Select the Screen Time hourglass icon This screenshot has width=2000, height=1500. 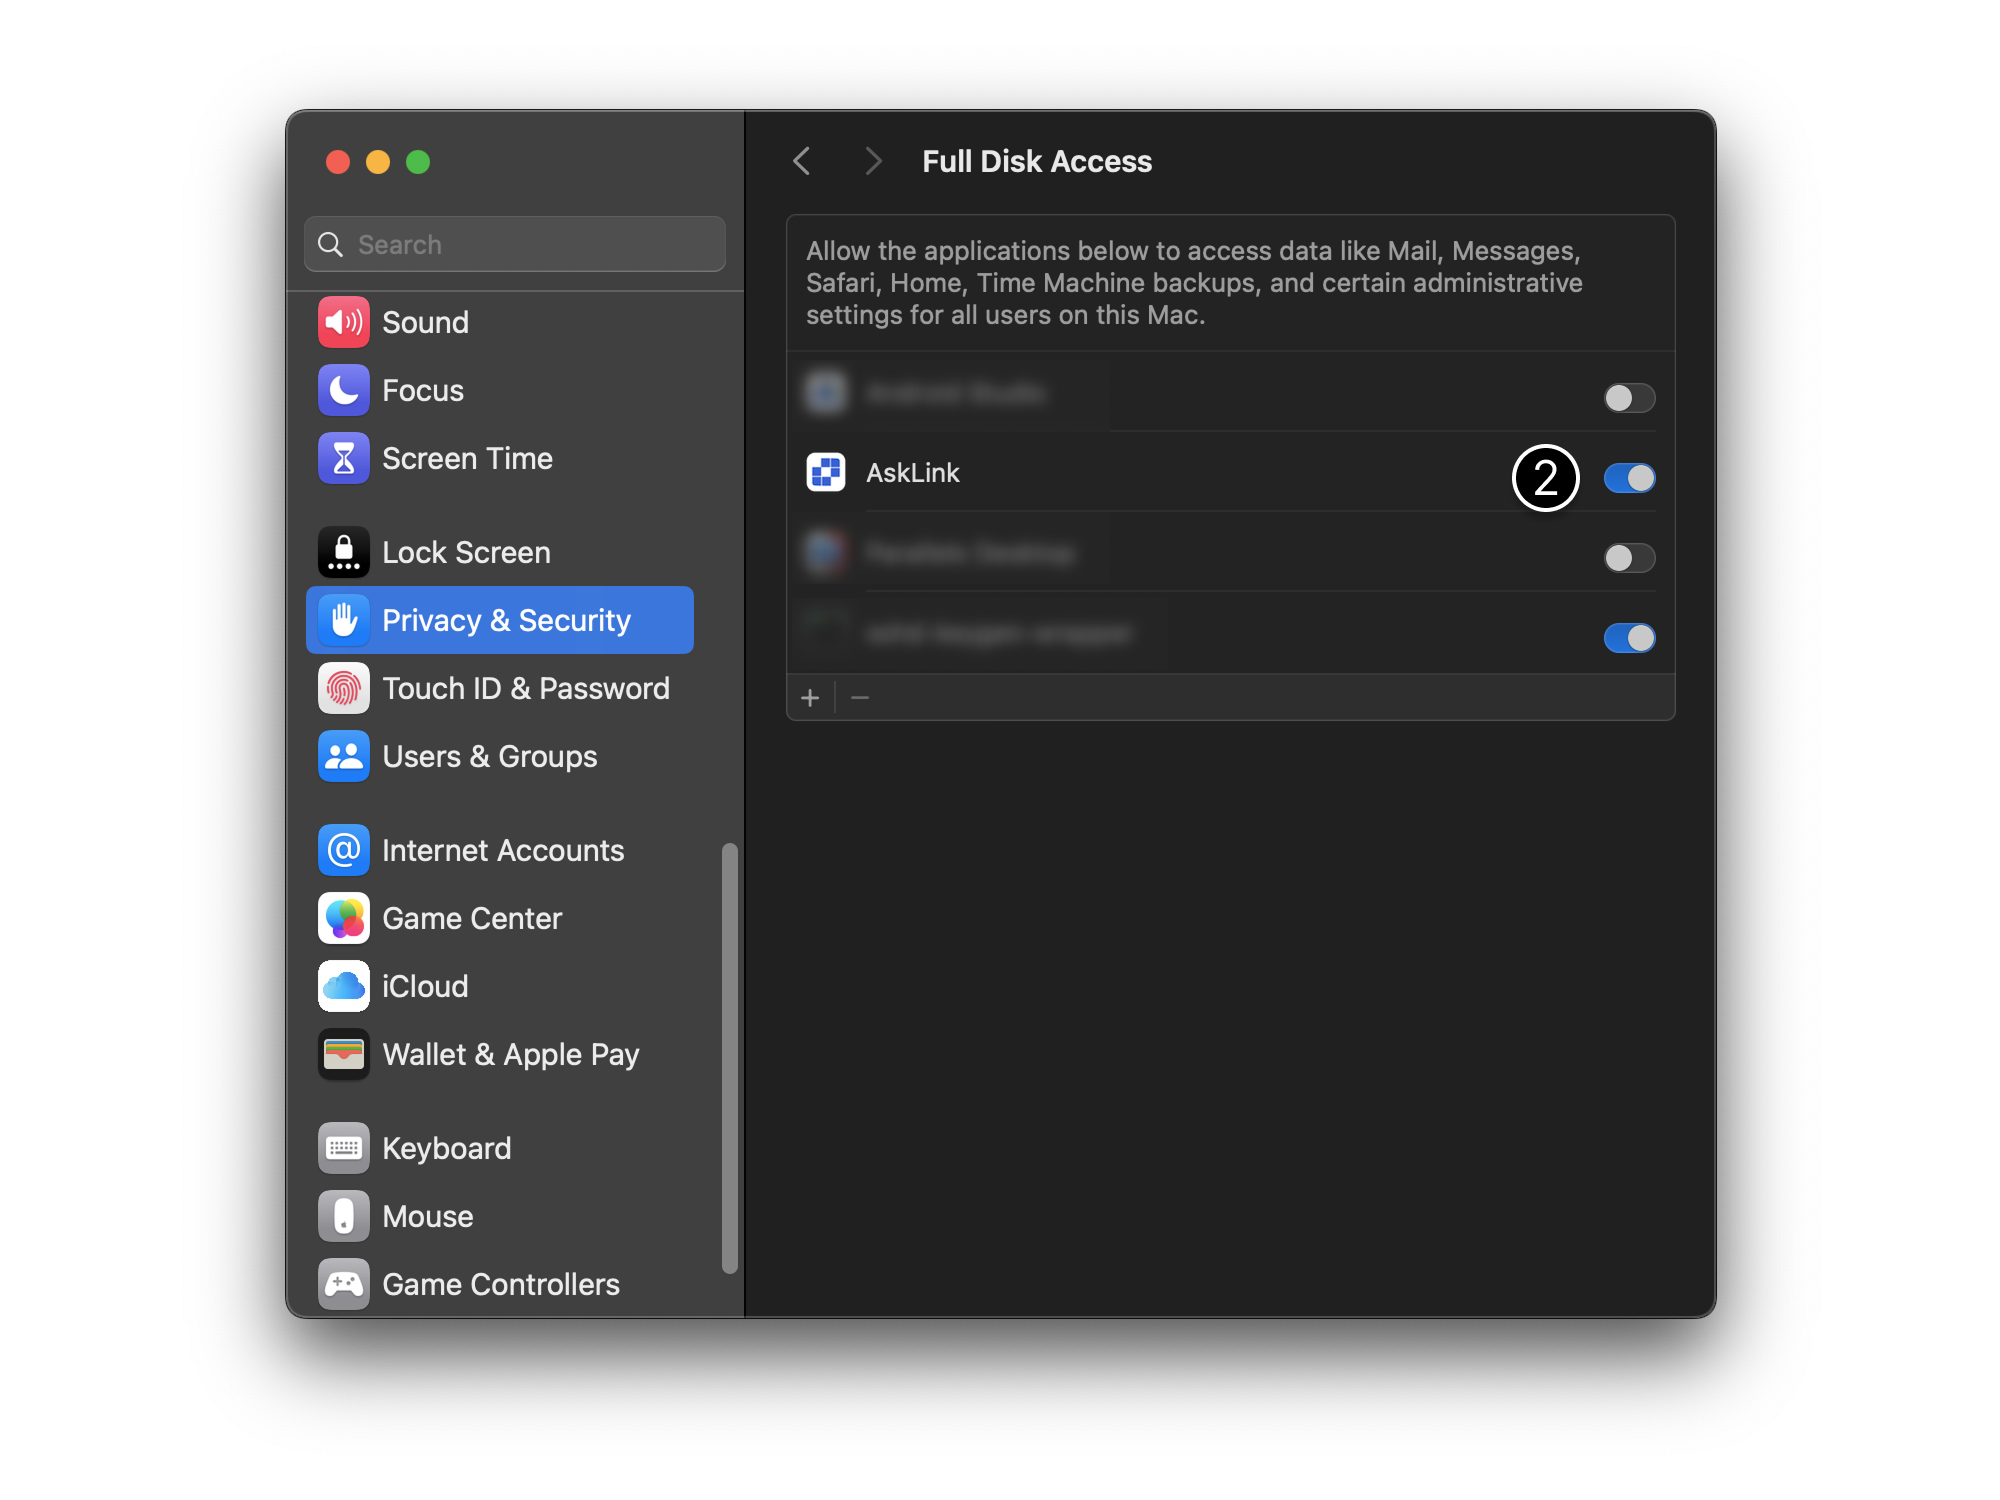coord(343,458)
